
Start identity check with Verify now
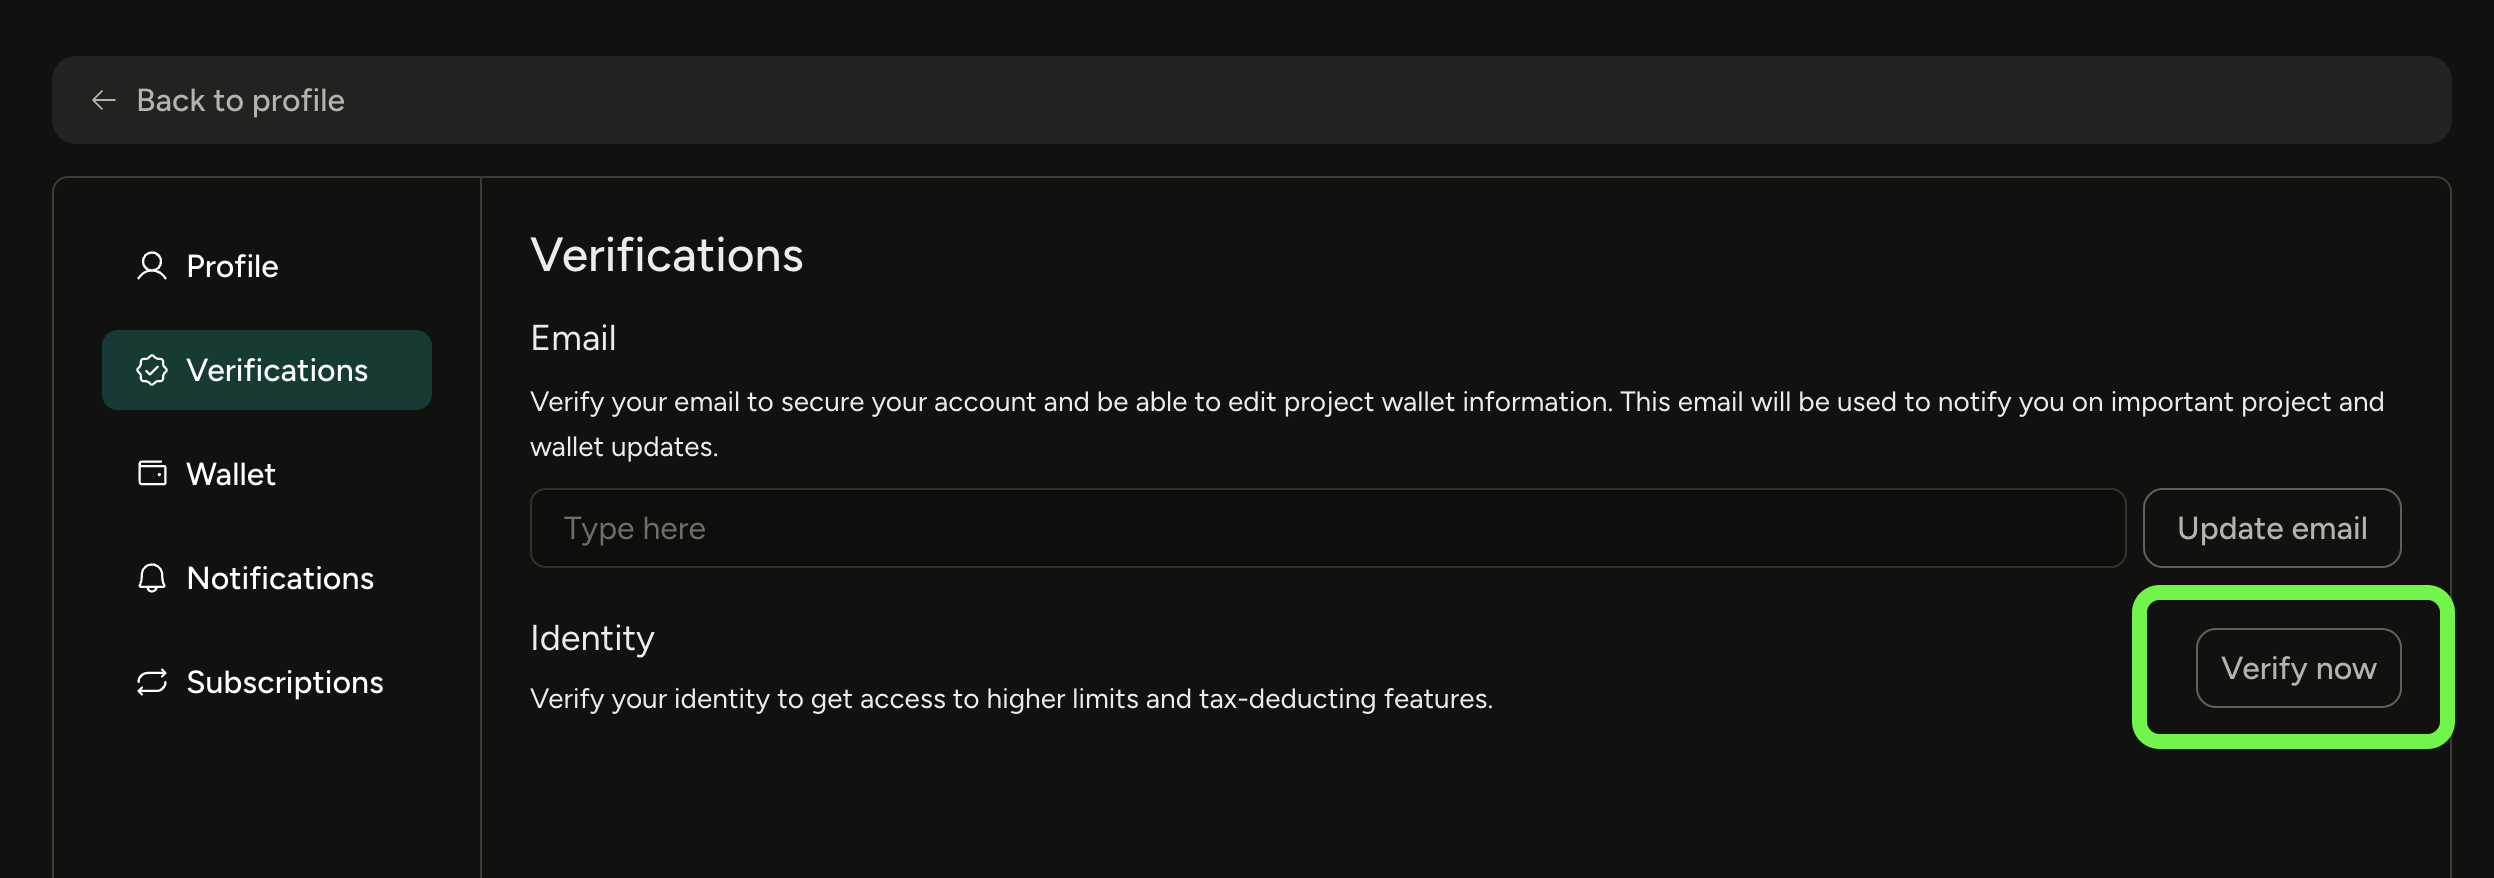point(2298,668)
